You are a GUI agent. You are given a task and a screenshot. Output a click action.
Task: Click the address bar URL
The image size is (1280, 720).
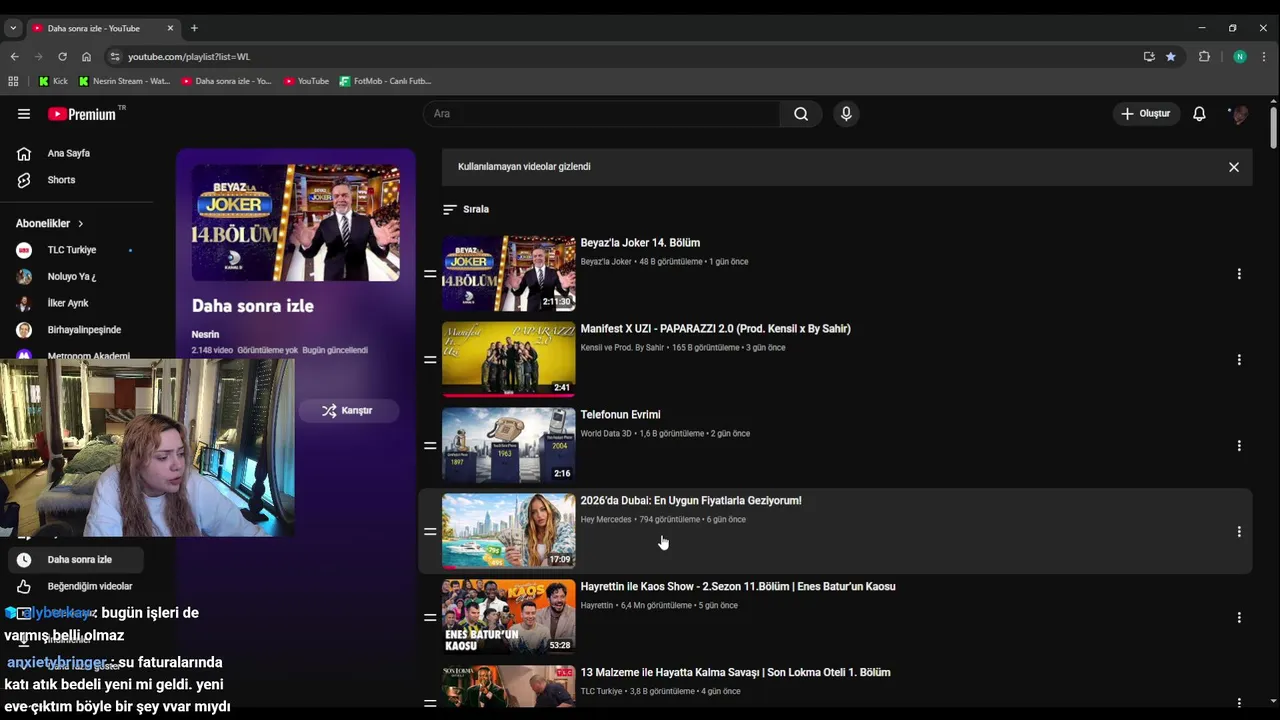pyautogui.click(x=189, y=57)
